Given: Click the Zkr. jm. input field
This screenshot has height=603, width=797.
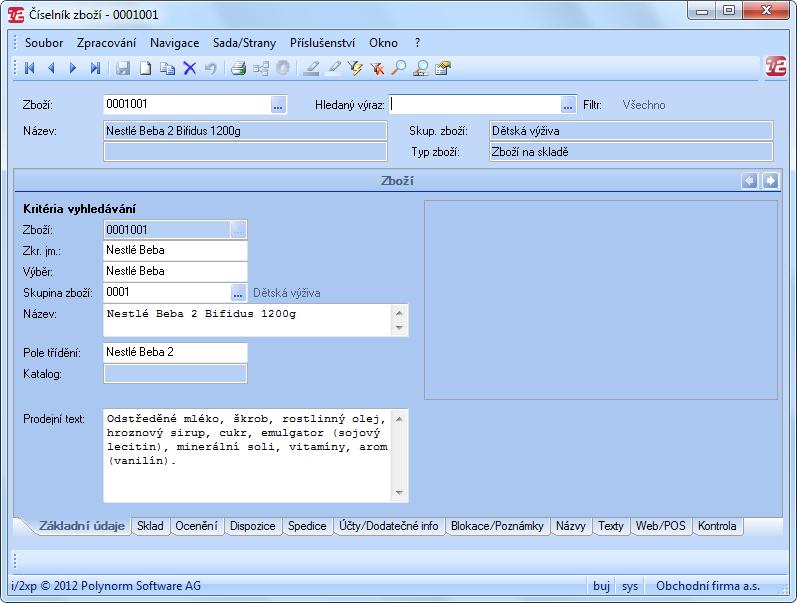Looking at the screenshot, I should [175, 251].
